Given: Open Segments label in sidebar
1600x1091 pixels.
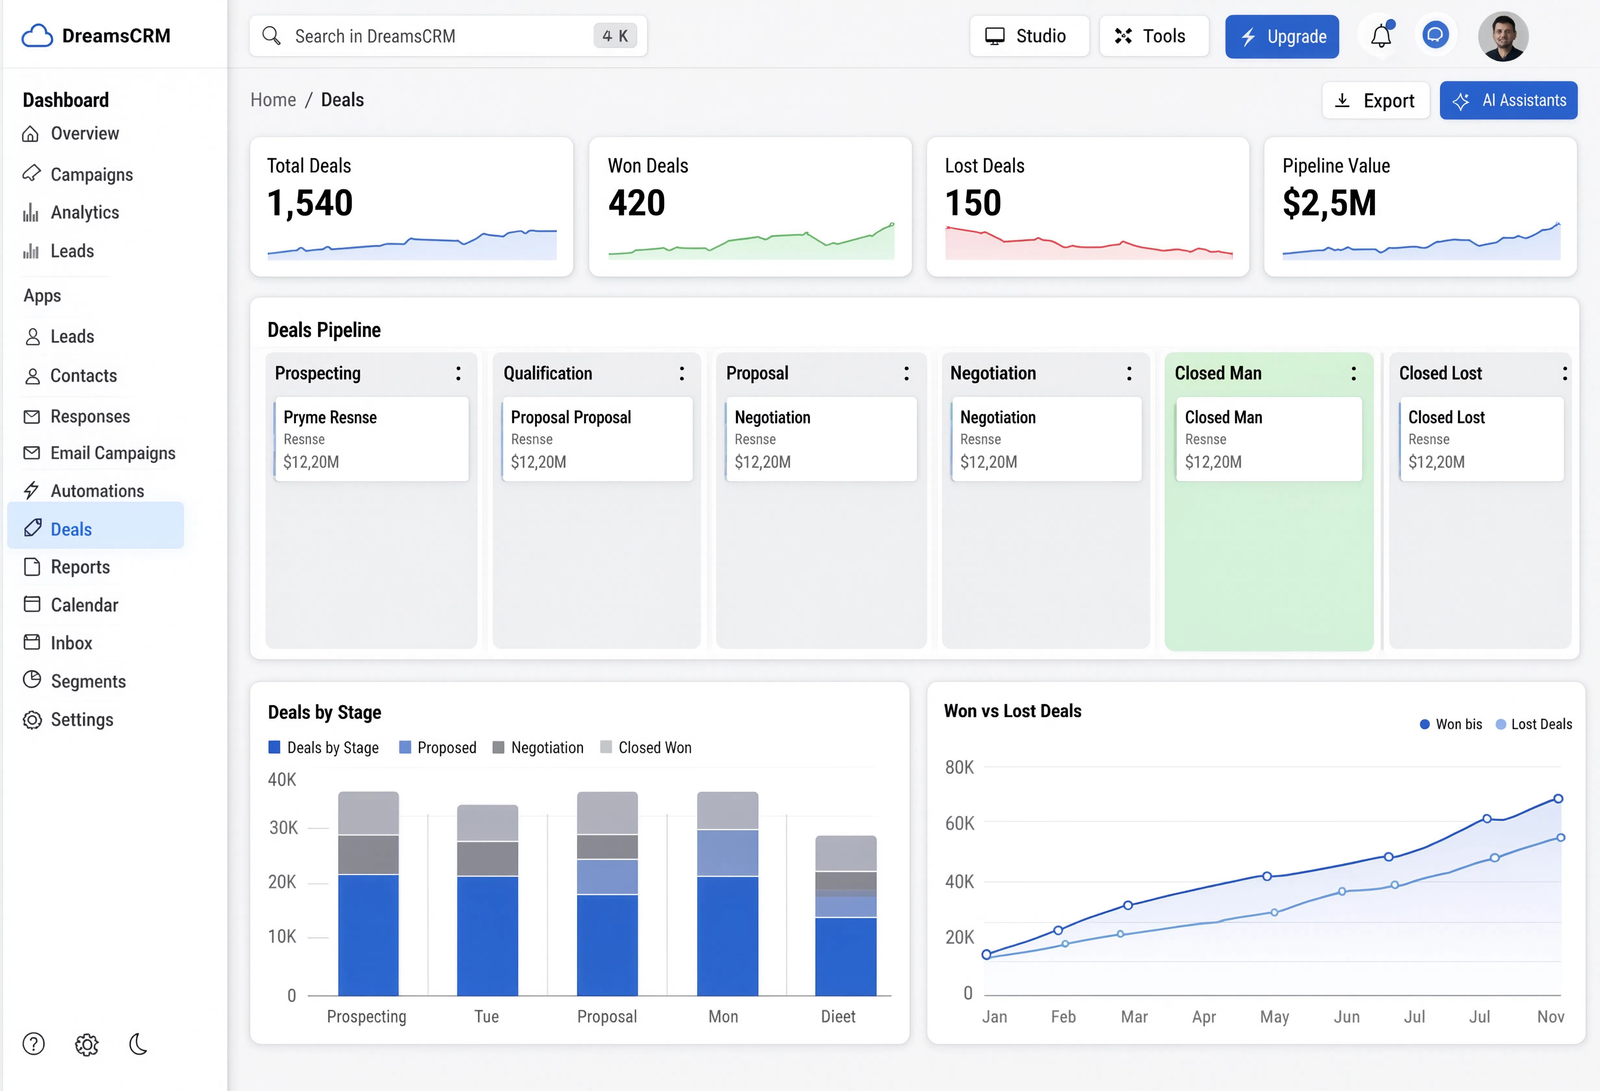Looking at the screenshot, I should 88,681.
